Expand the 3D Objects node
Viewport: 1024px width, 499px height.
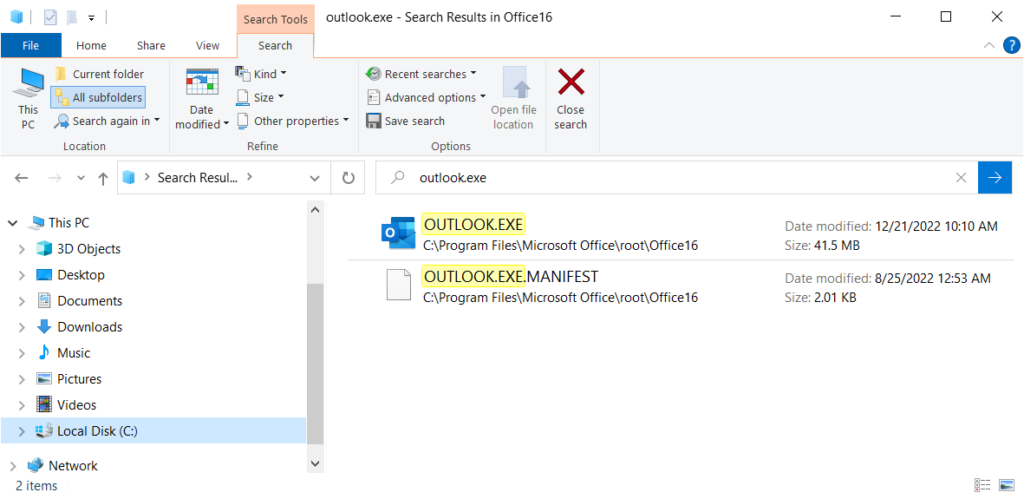click(x=22, y=249)
